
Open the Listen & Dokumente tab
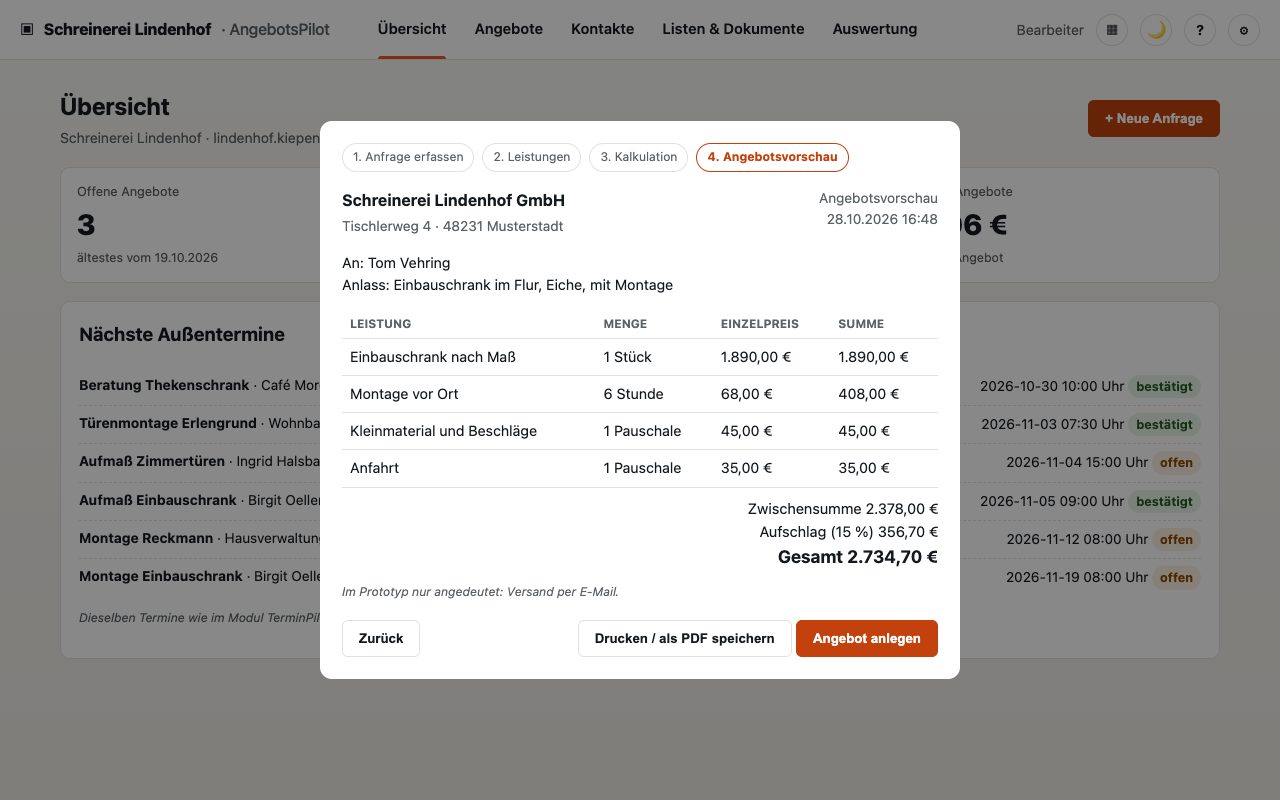click(x=733, y=29)
